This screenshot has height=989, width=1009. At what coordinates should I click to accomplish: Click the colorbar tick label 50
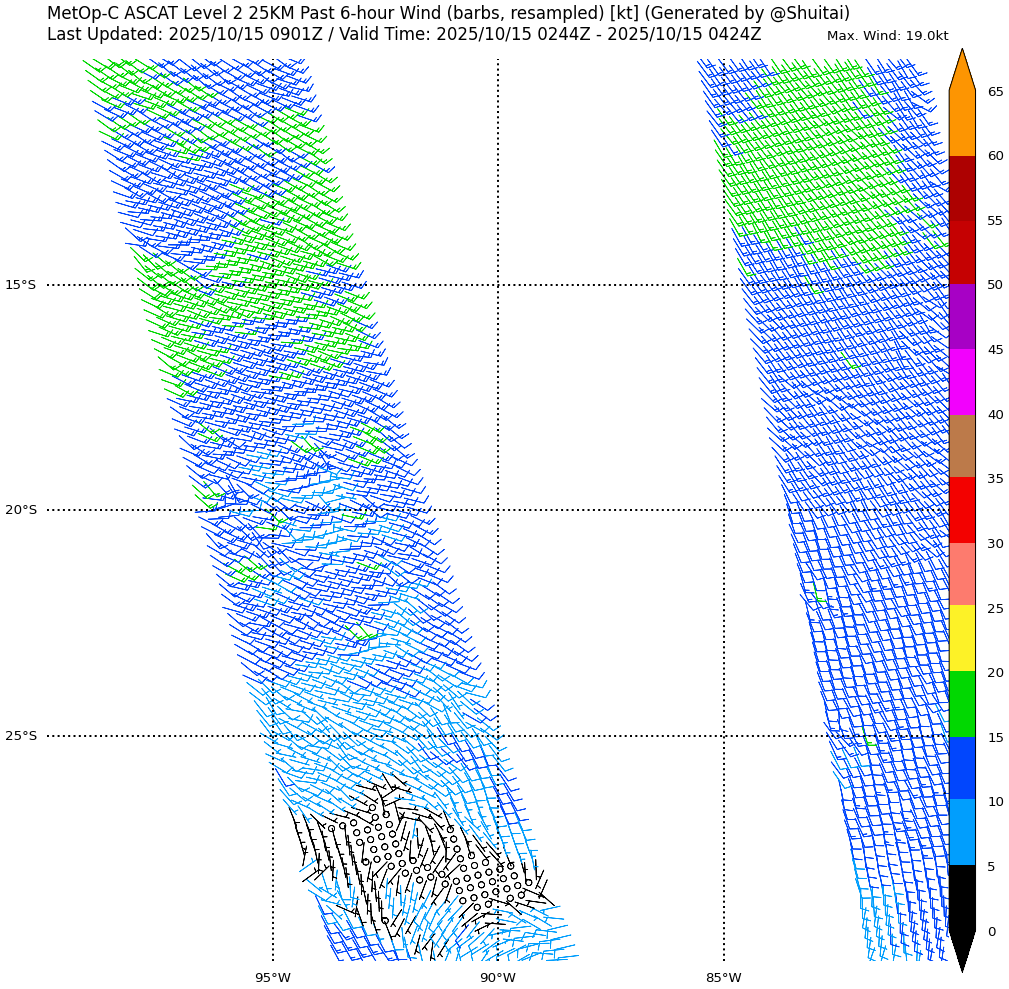(995, 285)
